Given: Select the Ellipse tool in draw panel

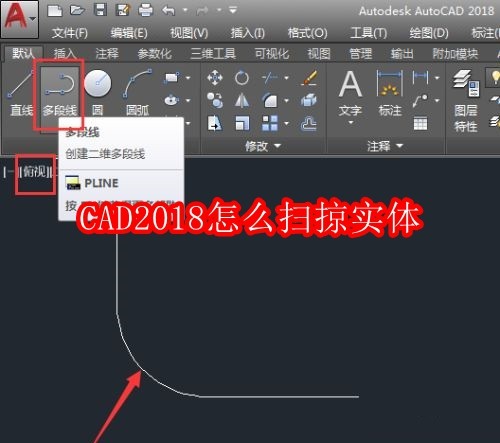Looking at the screenshot, I should [x=172, y=100].
